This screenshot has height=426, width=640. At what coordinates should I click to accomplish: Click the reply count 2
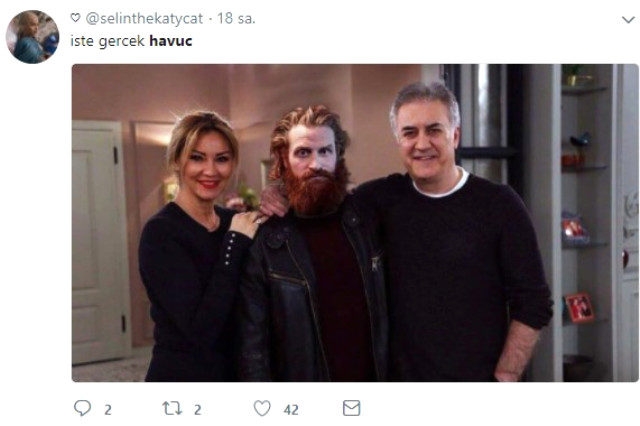pos(108,409)
